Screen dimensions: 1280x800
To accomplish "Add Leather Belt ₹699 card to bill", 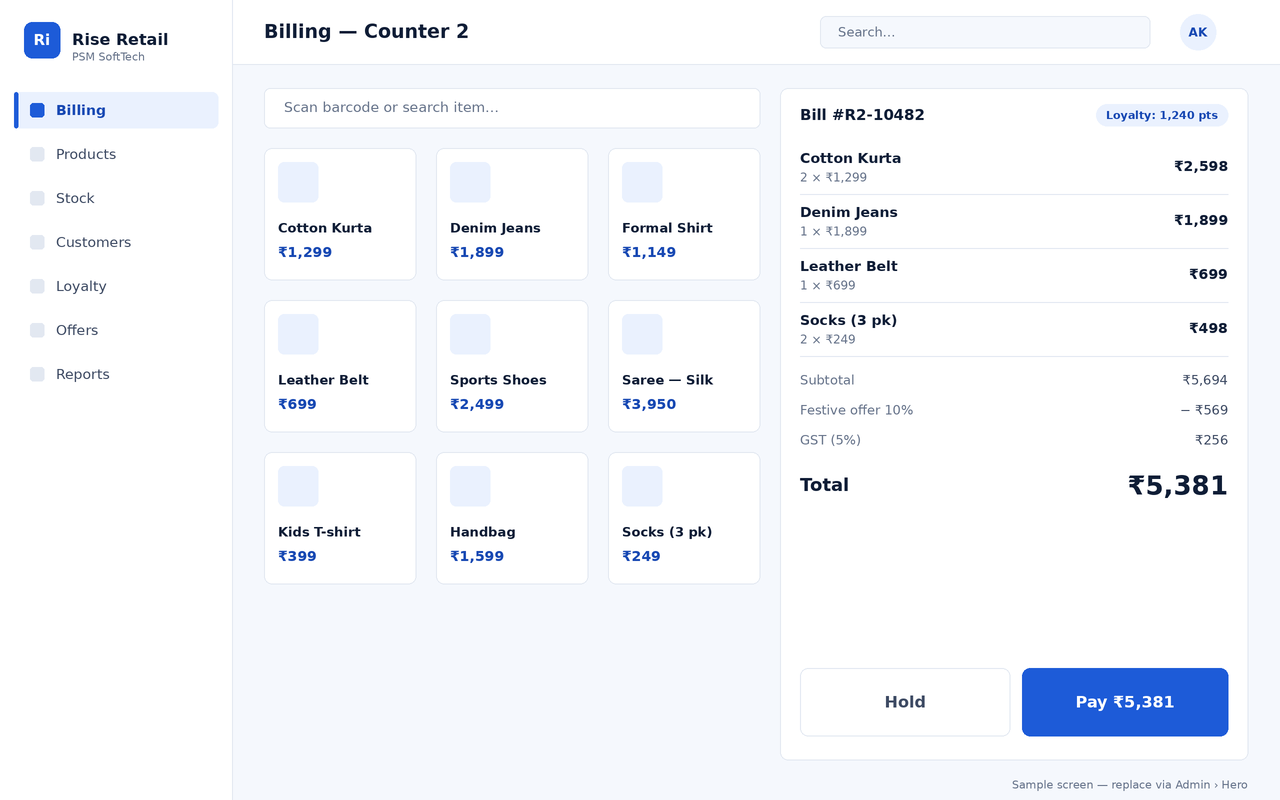I will (340, 366).
